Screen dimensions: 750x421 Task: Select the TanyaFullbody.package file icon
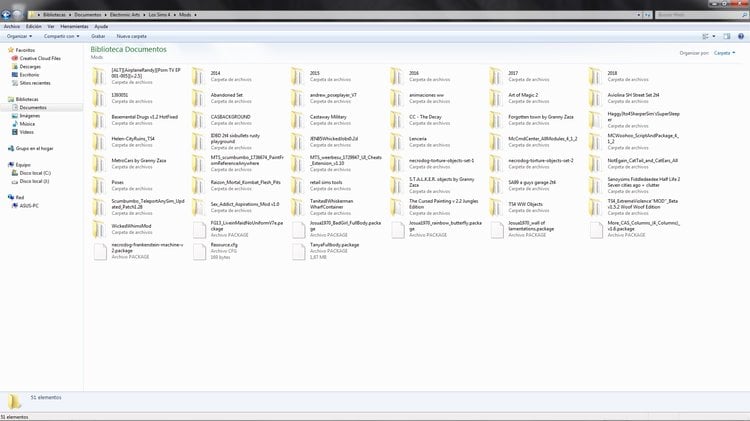(298, 252)
